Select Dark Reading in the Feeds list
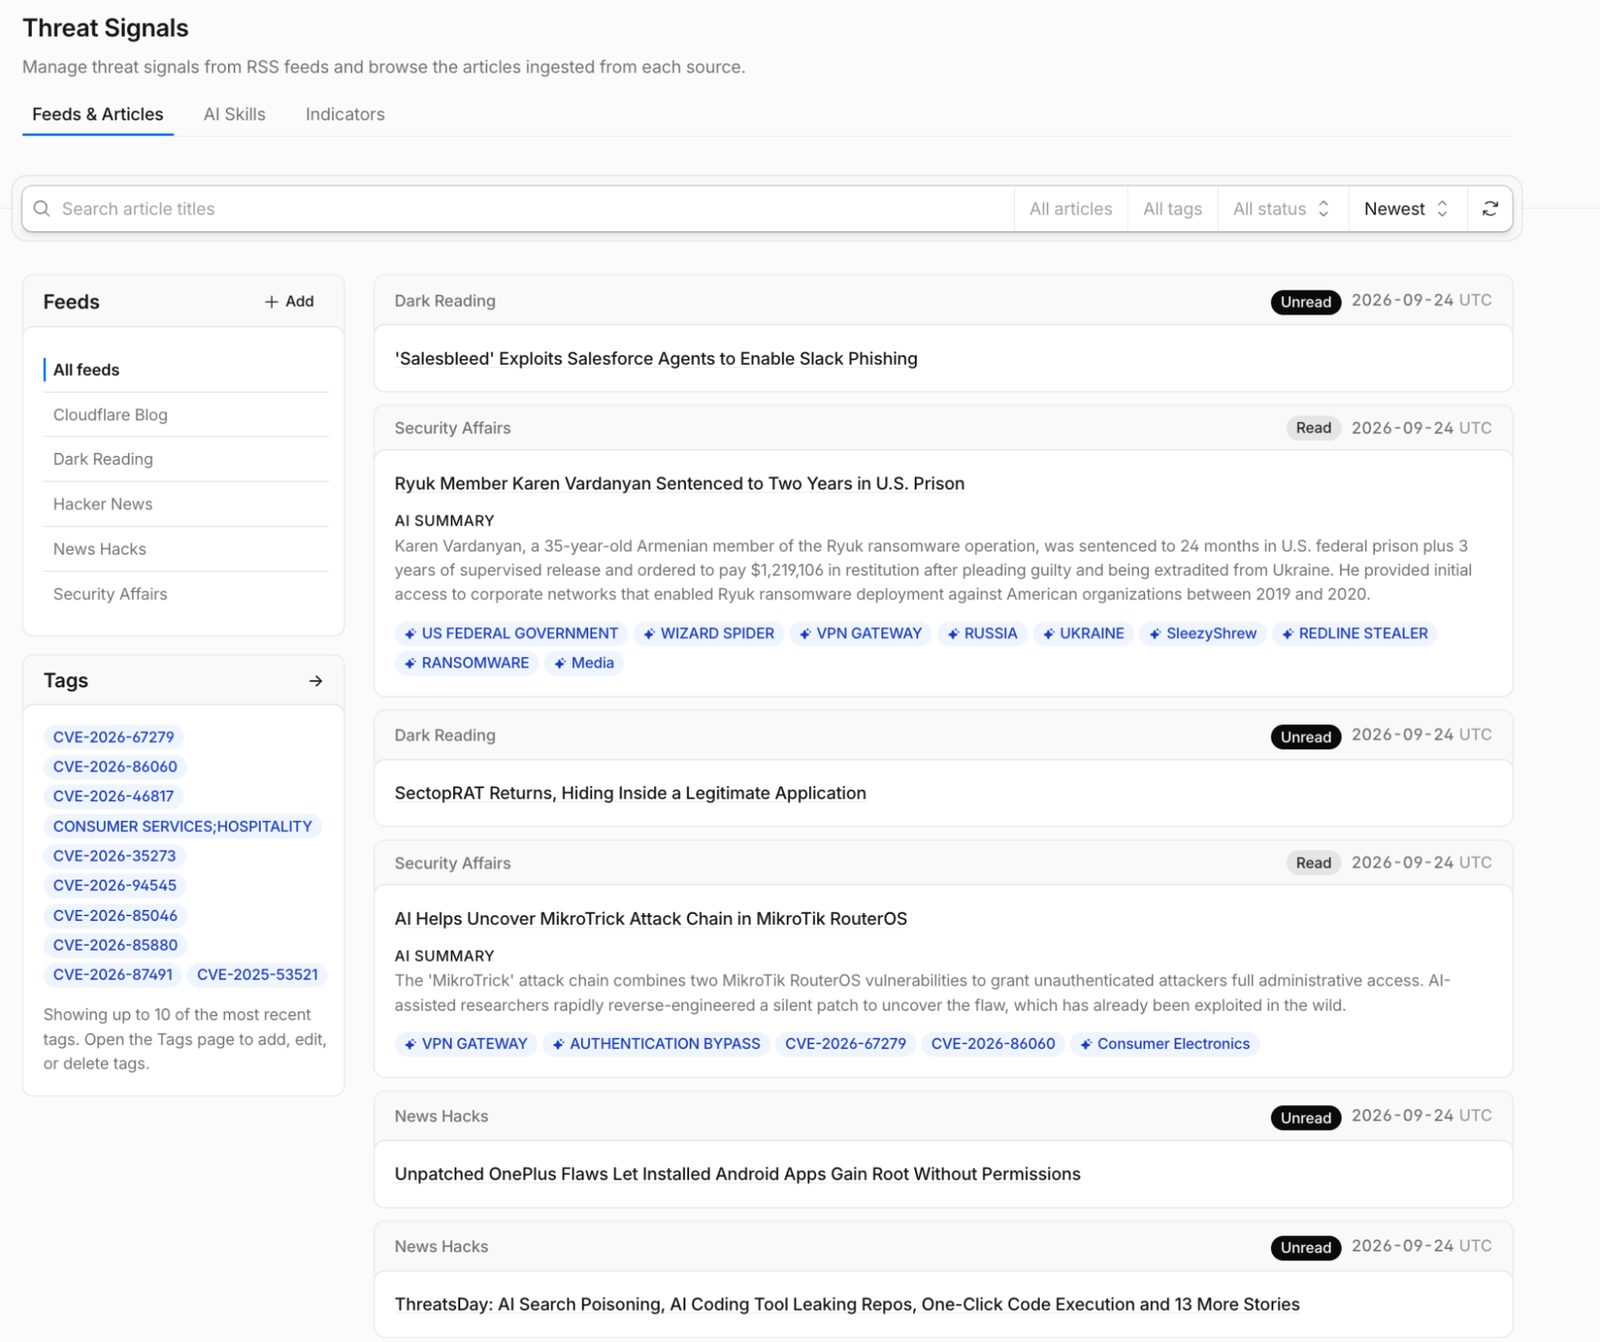This screenshot has height=1342, width=1600. tap(186, 459)
